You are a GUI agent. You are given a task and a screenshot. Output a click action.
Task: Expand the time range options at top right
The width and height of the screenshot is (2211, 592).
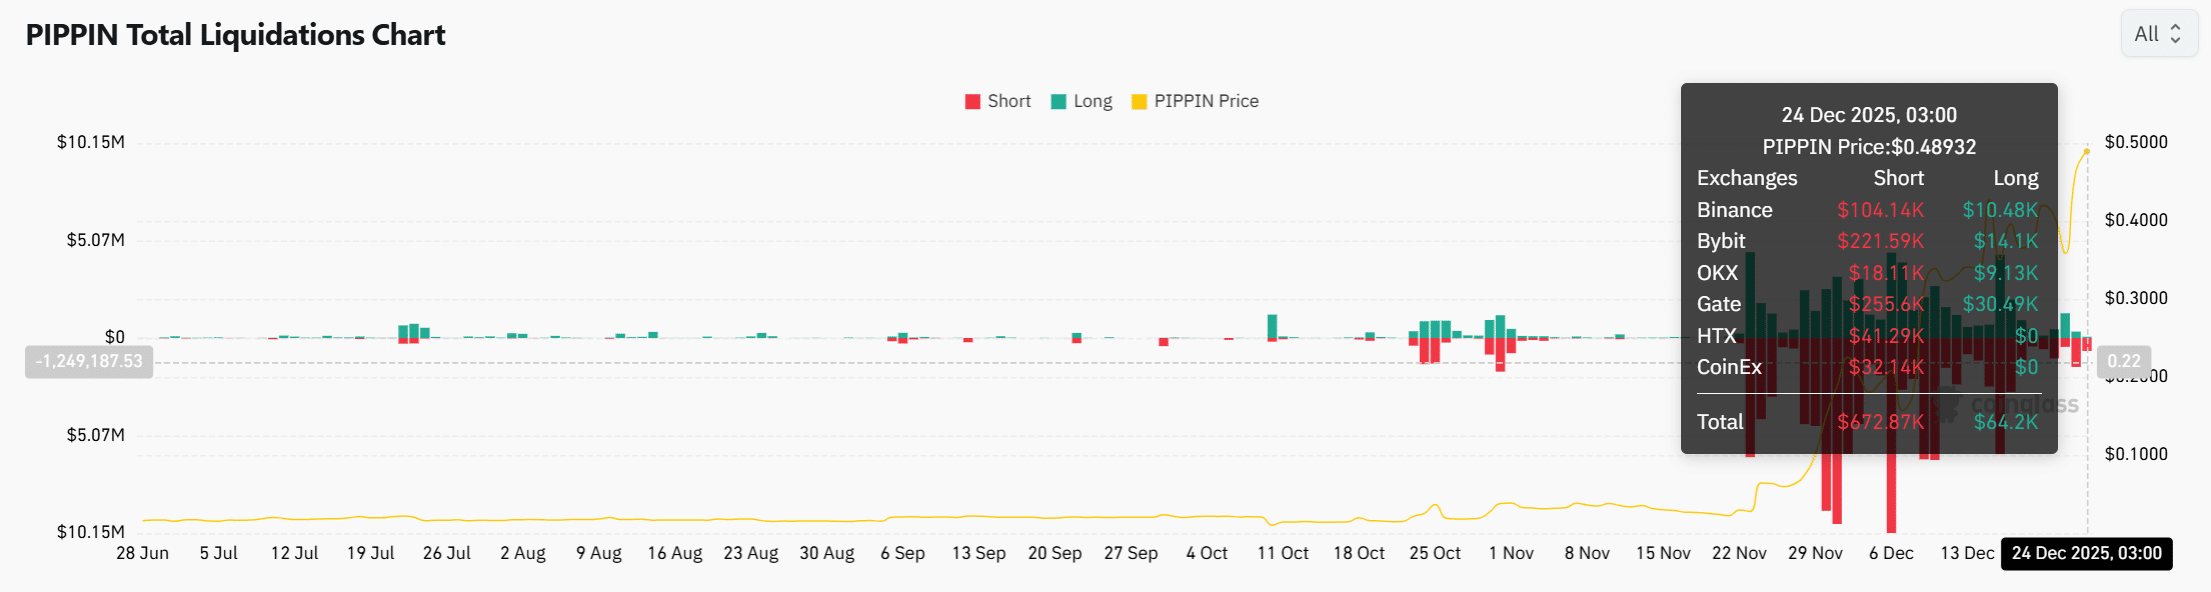[x=2158, y=33]
